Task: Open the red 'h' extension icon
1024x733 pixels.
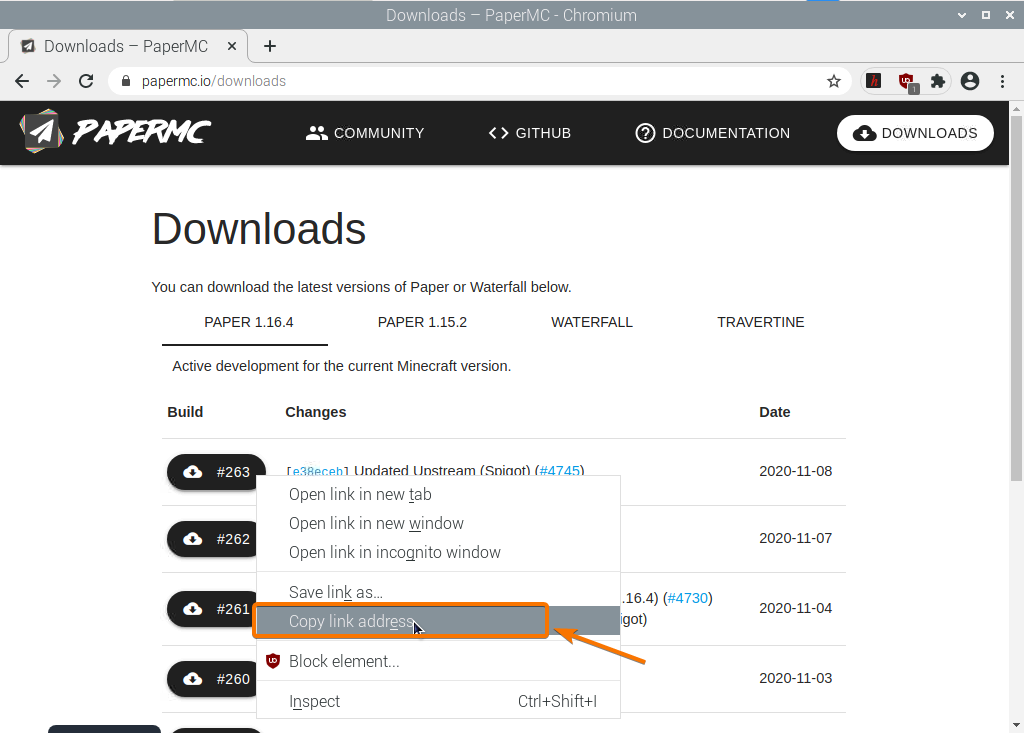Action: [x=874, y=81]
